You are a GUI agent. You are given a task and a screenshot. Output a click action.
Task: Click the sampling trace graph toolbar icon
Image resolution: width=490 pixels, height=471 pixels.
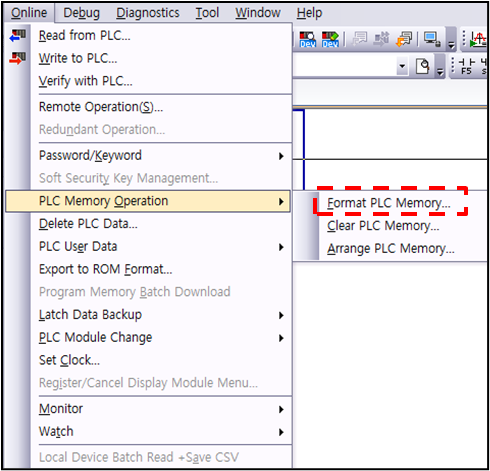pos(478,39)
